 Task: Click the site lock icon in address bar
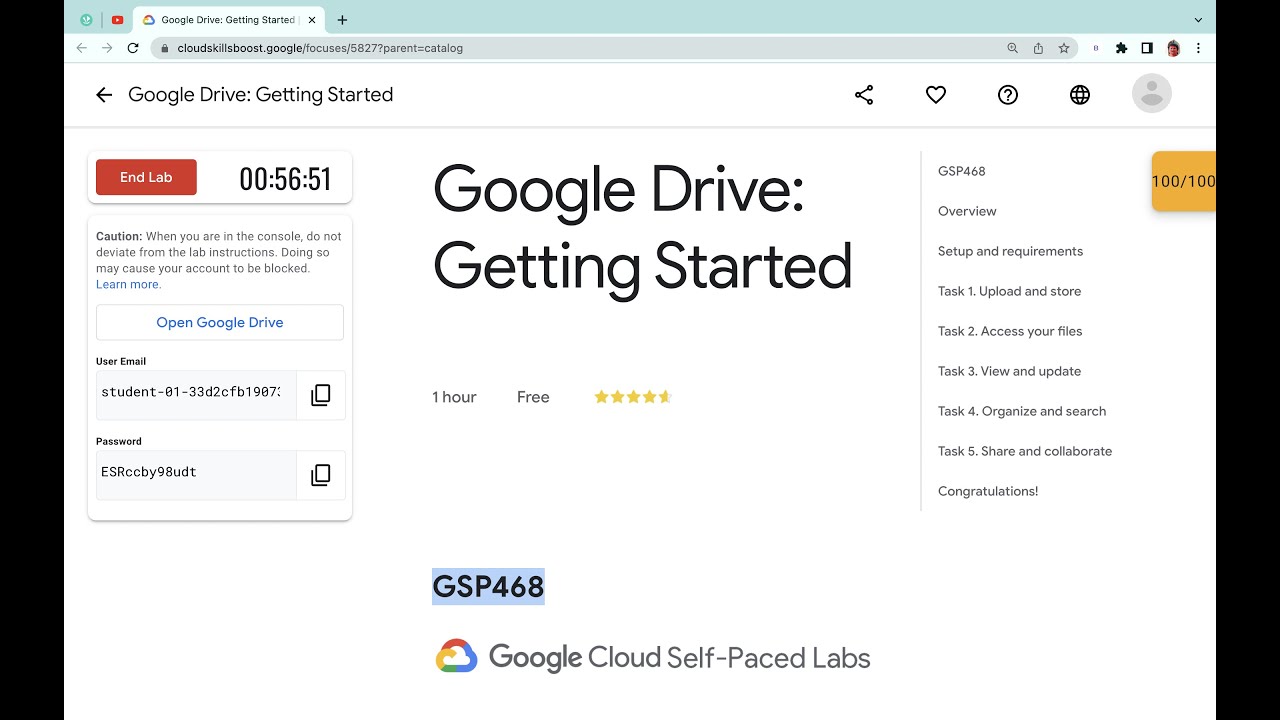point(165,48)
